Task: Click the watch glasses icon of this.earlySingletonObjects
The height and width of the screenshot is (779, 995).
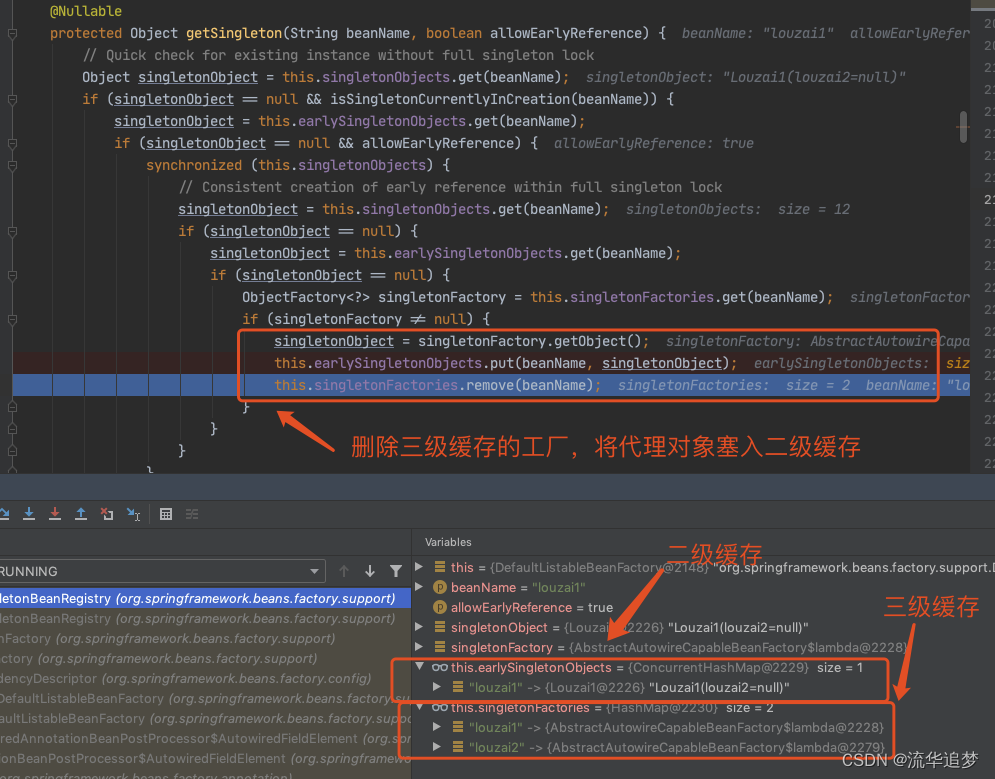Action: click(440, 667)
